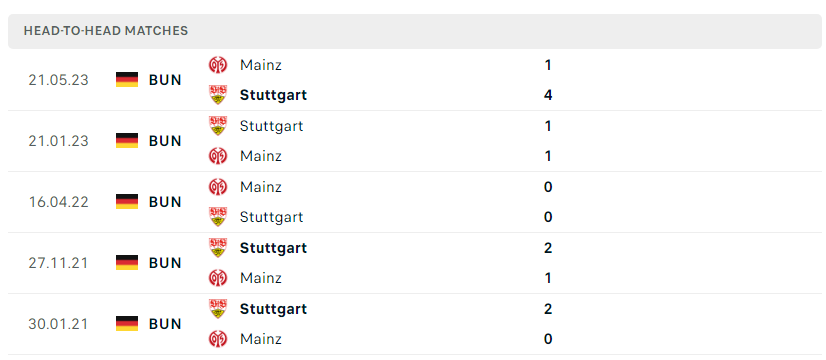The image size is (826, 360).
Task: Click German flag next to 30.01.21
Action: (127, 324)
